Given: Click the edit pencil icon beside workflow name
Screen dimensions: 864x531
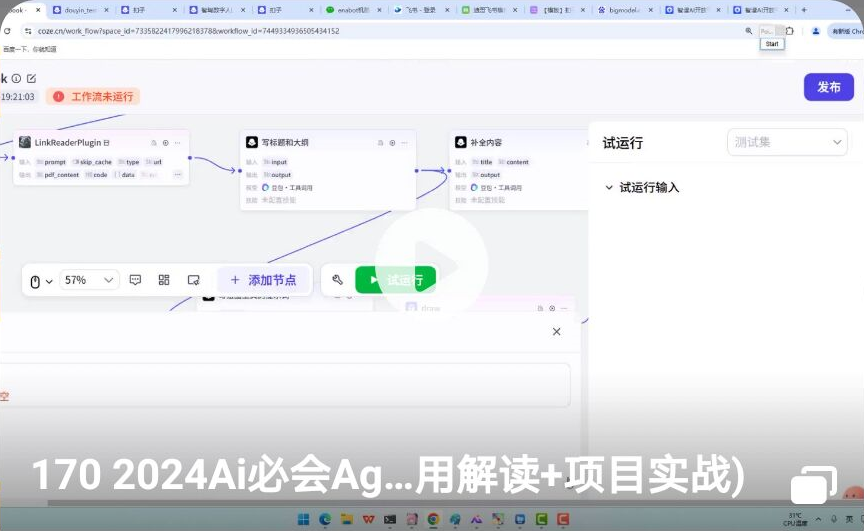Looking at the screenshot, I should pos(31,78).
